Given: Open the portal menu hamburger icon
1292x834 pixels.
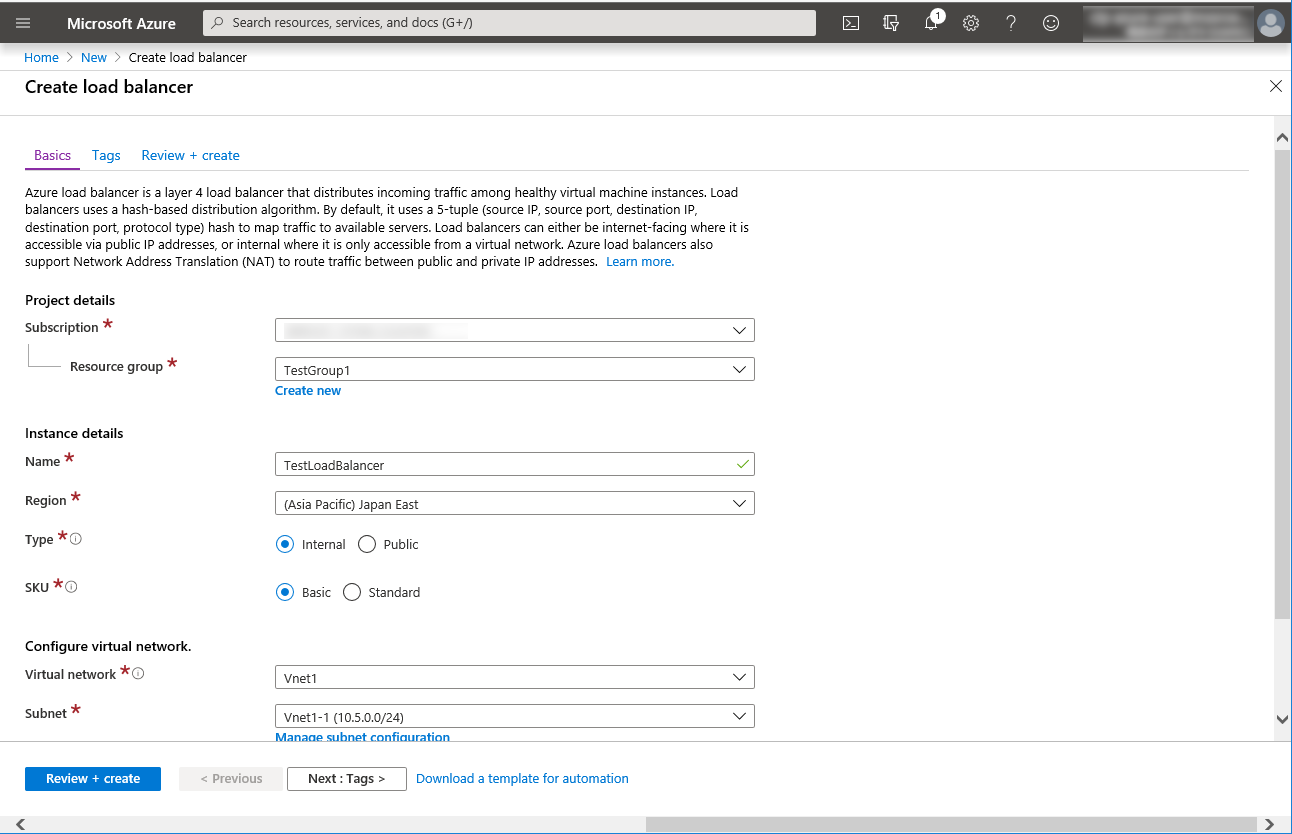Looking at the screenshot, I should click(x=22, y=22).
